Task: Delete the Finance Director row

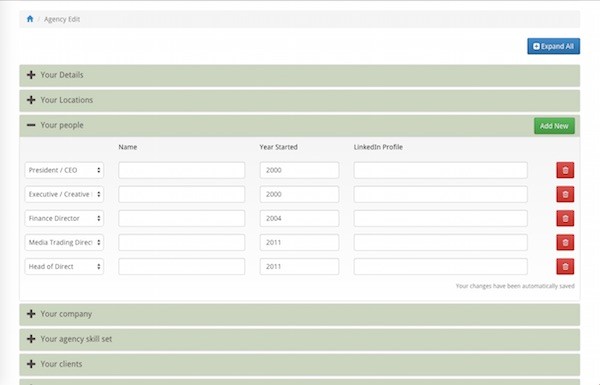Action: [565, 219]
